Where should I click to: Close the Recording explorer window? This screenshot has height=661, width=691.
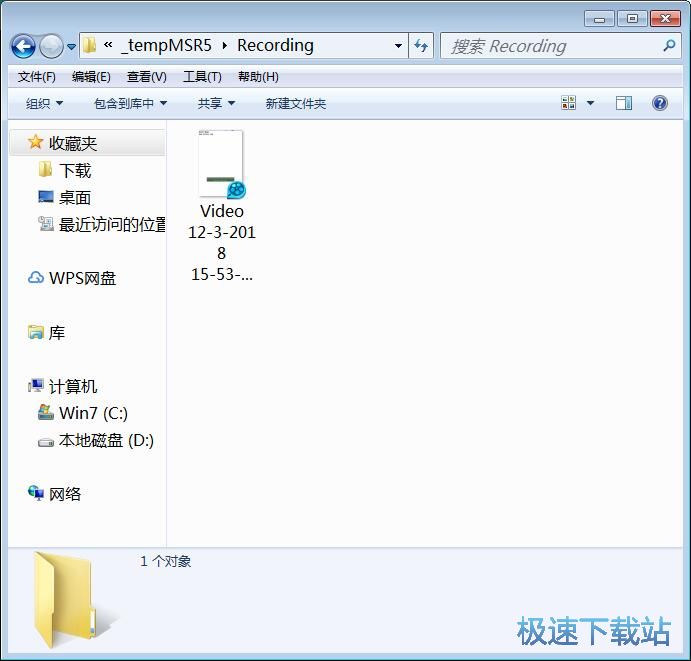pyautogui.click(x=665, y=19)
